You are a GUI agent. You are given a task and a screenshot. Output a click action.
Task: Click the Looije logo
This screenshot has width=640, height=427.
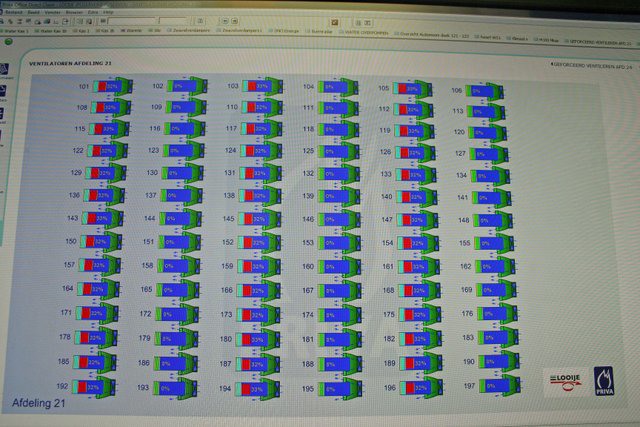pyautogui.click(x=564, y=380)
